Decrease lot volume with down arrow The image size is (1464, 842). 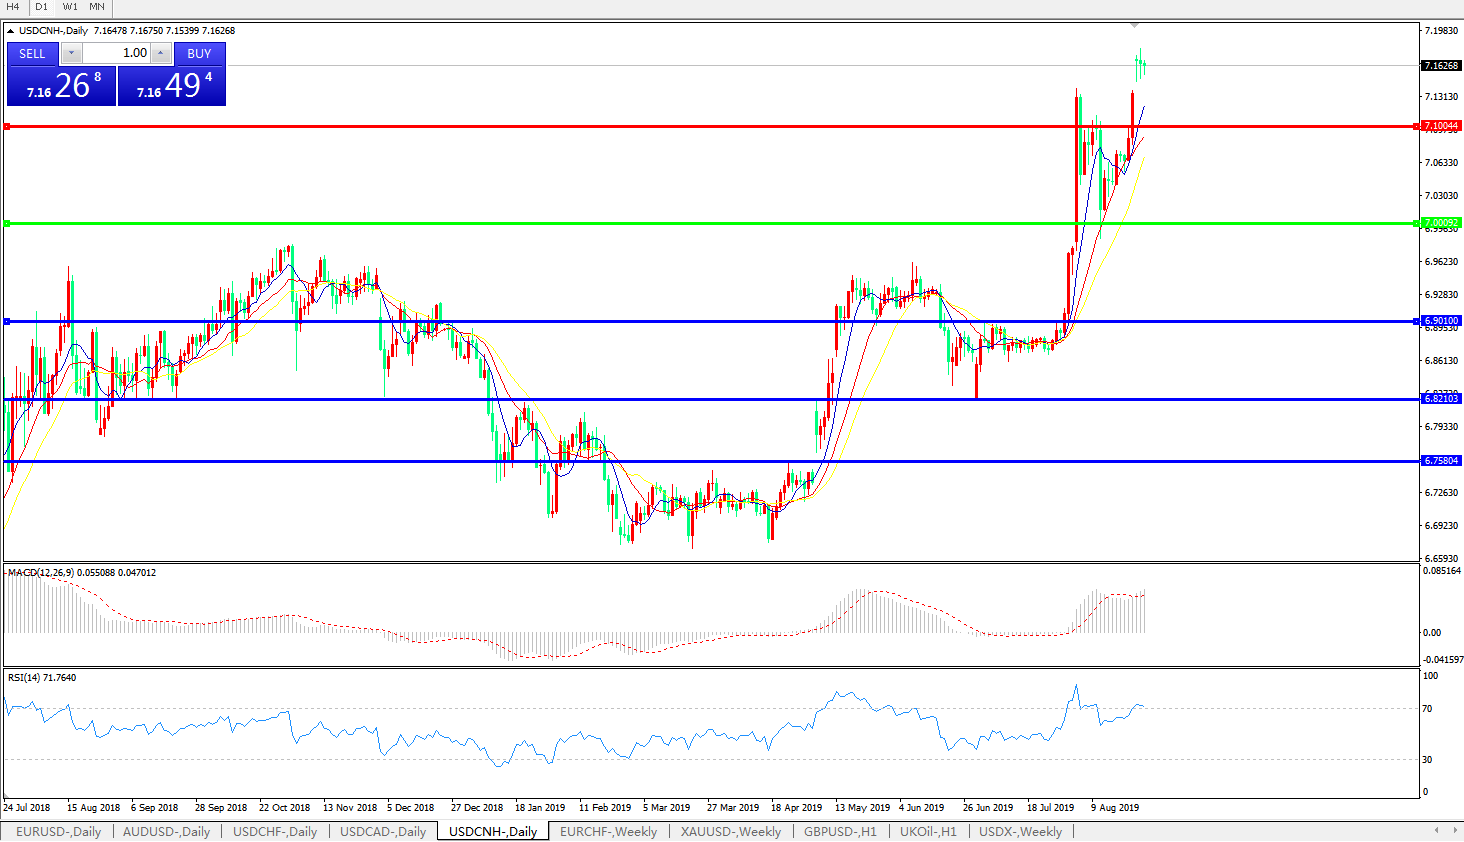pos(72,54)
